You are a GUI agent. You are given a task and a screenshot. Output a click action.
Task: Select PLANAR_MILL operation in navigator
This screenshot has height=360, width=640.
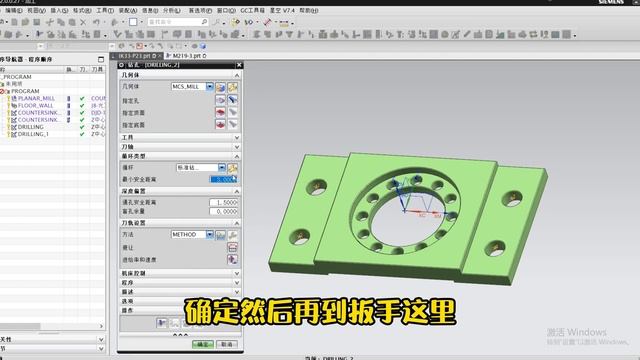[36, 98]
